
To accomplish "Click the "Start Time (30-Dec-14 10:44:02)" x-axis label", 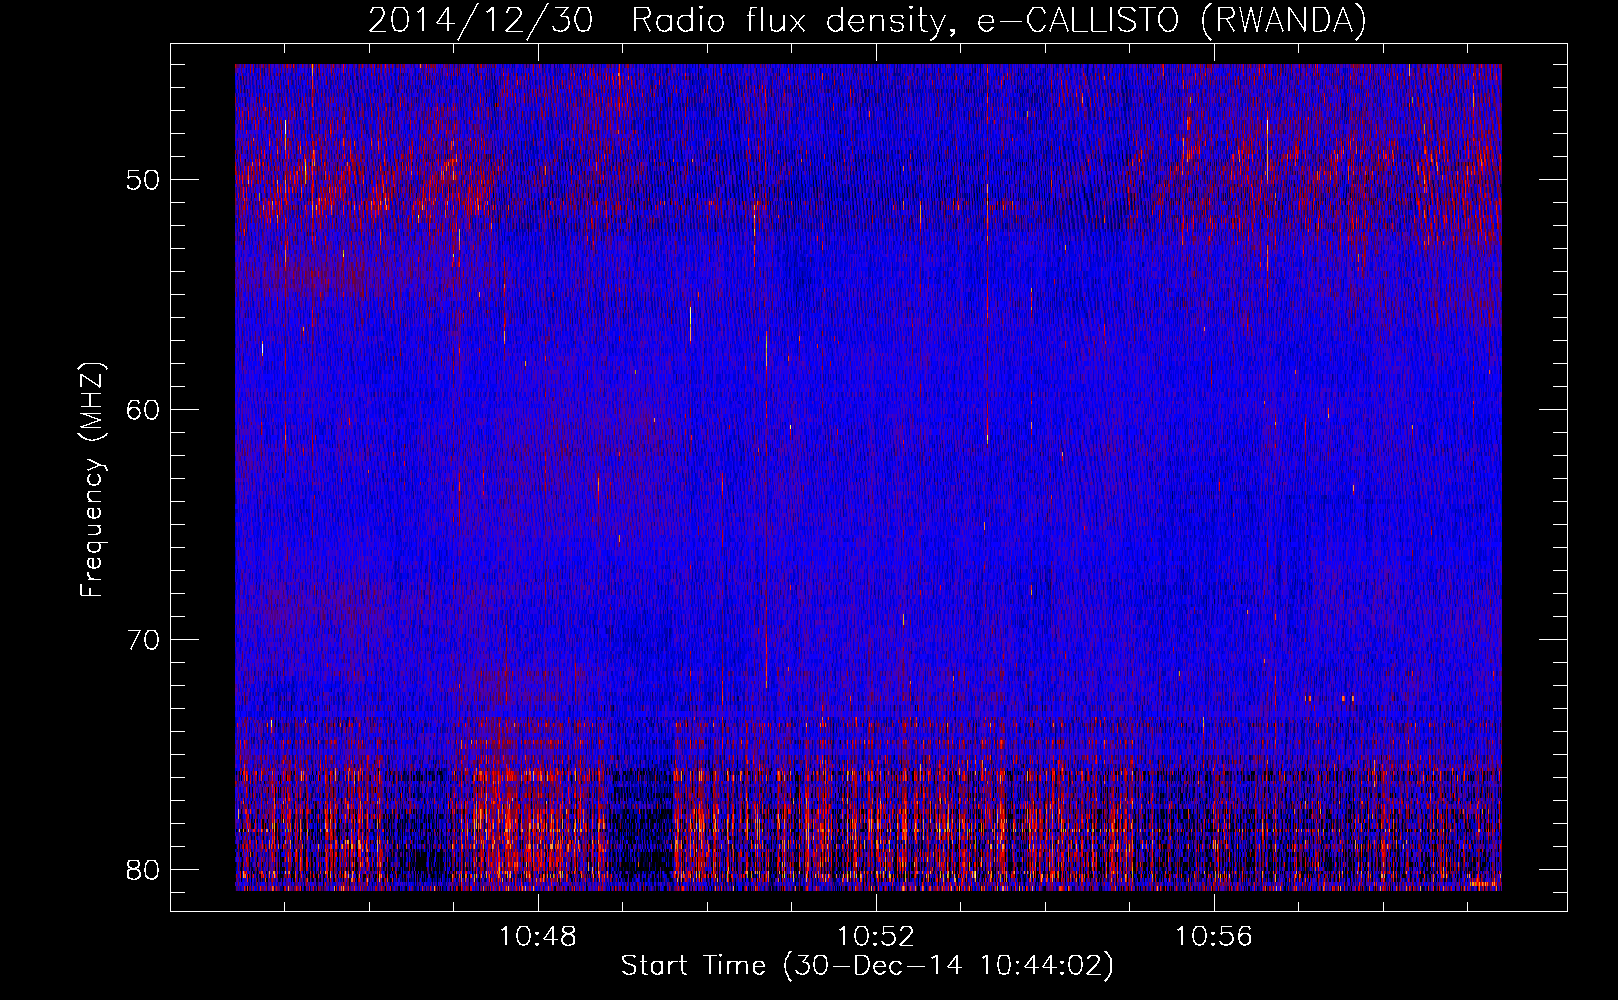I will pos(867,966).
